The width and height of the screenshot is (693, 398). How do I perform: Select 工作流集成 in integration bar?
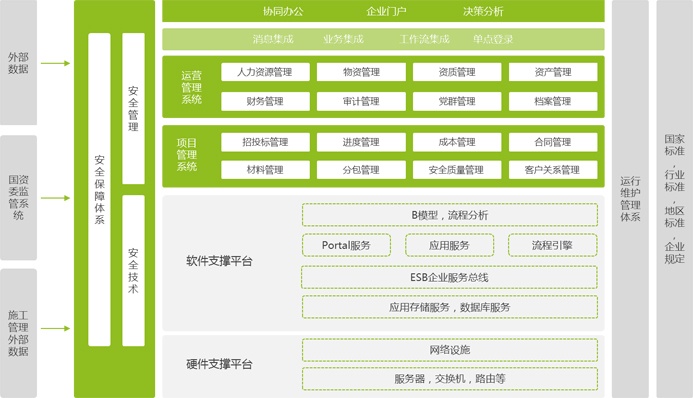pos(424,39)
